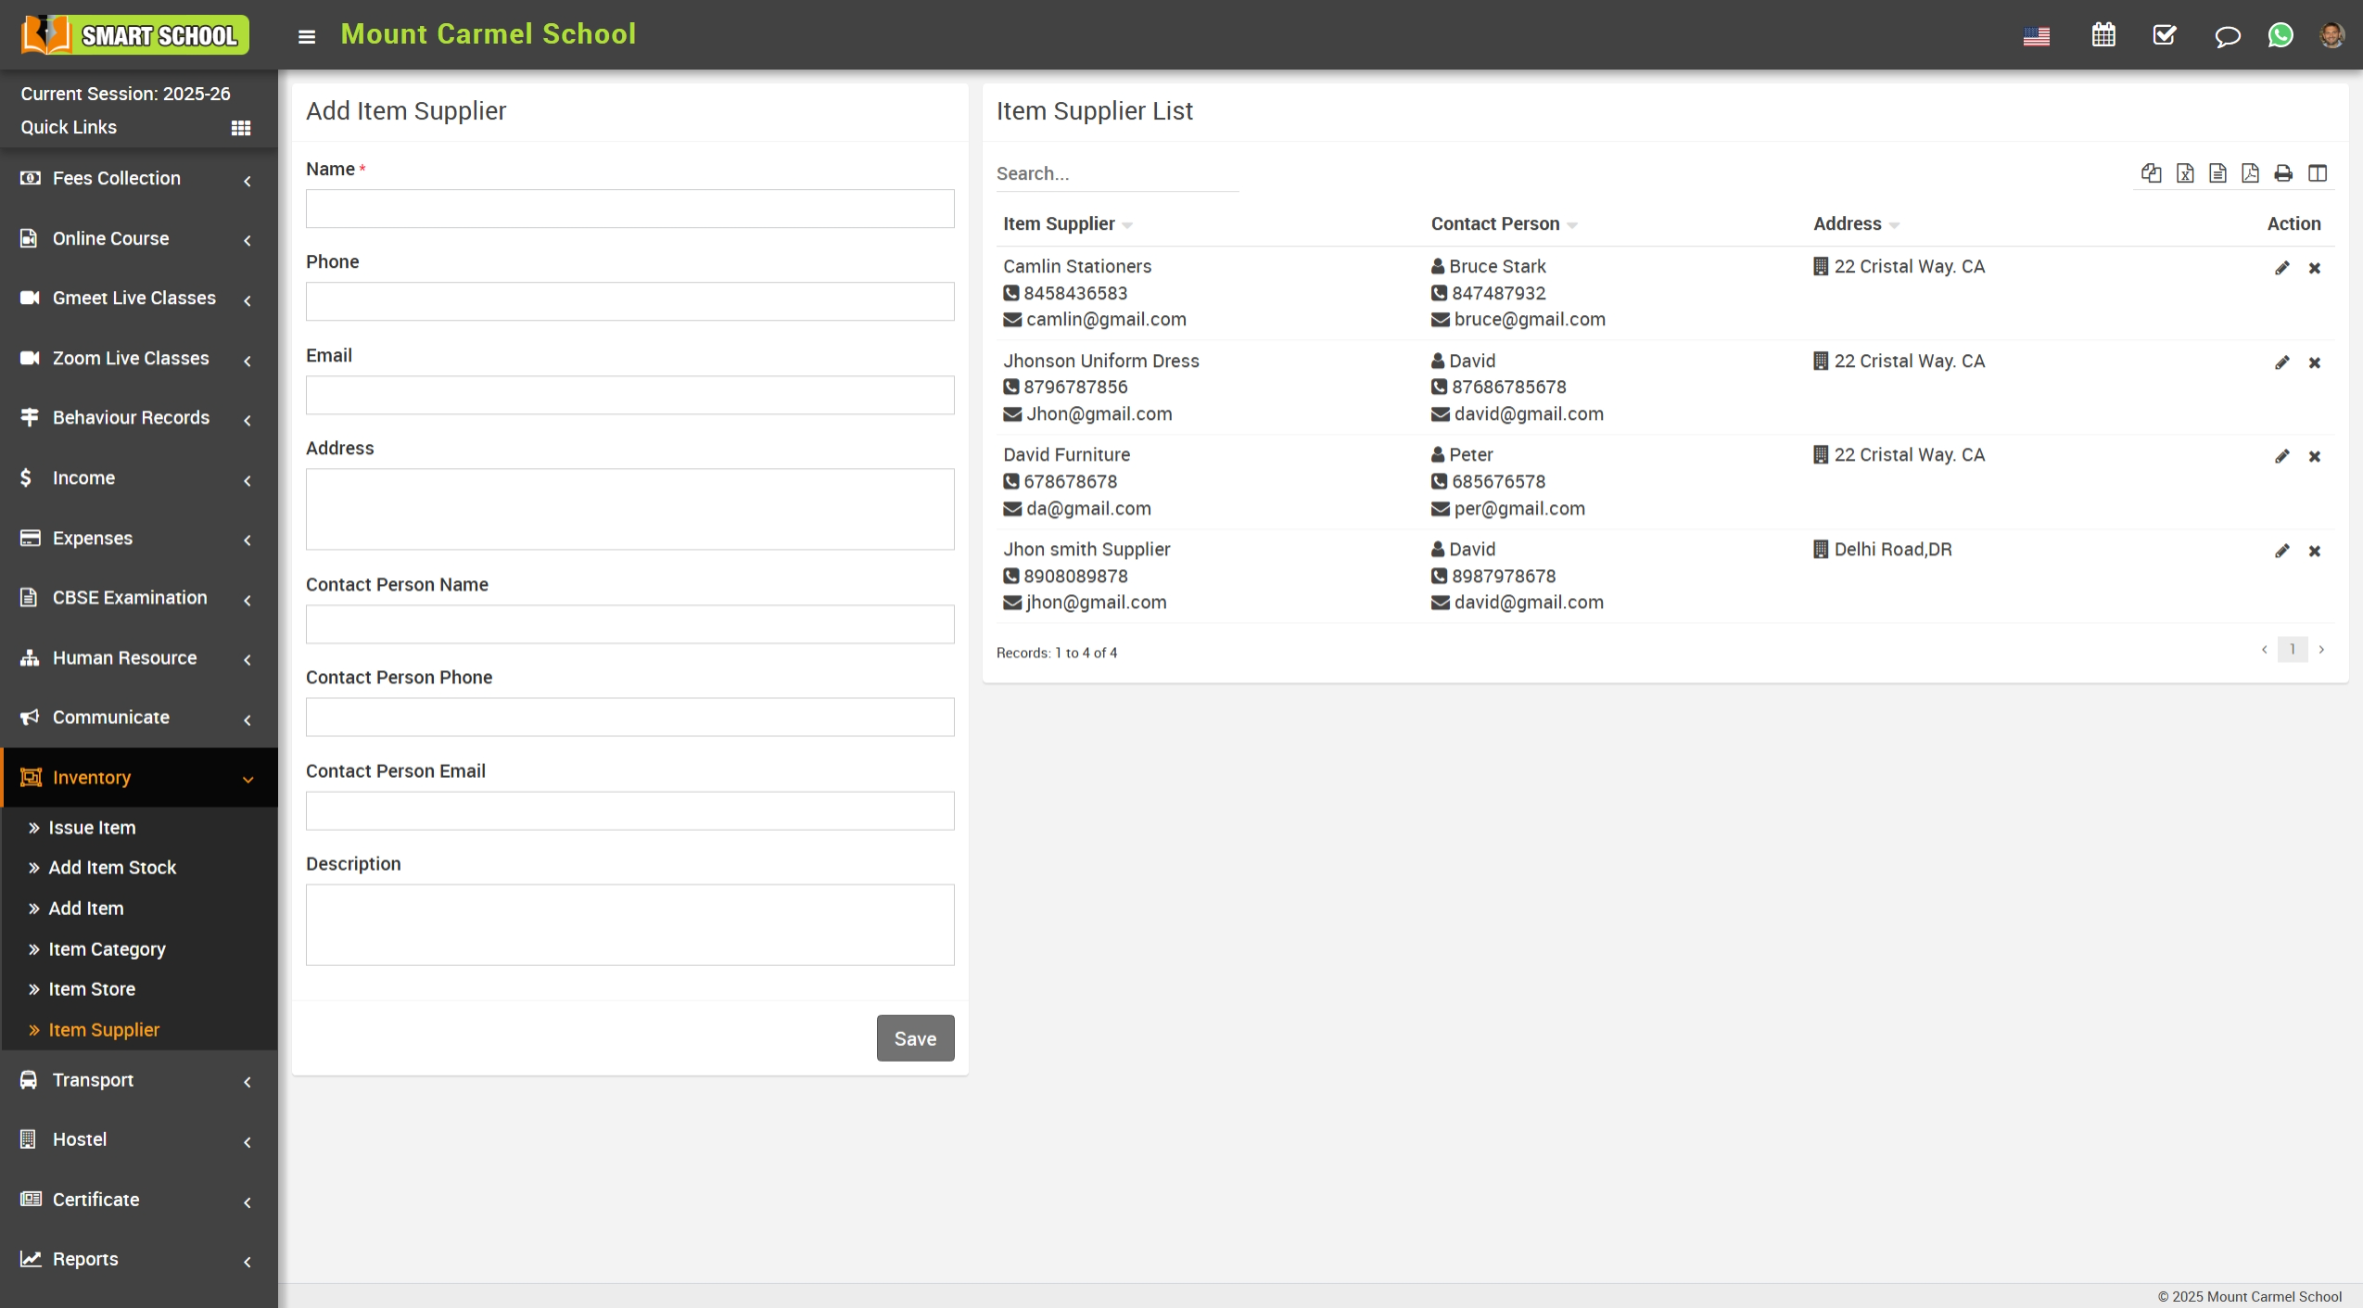Collapse the Inventory menu
The image size is (2363, 1308).
[x=139, y=777]
